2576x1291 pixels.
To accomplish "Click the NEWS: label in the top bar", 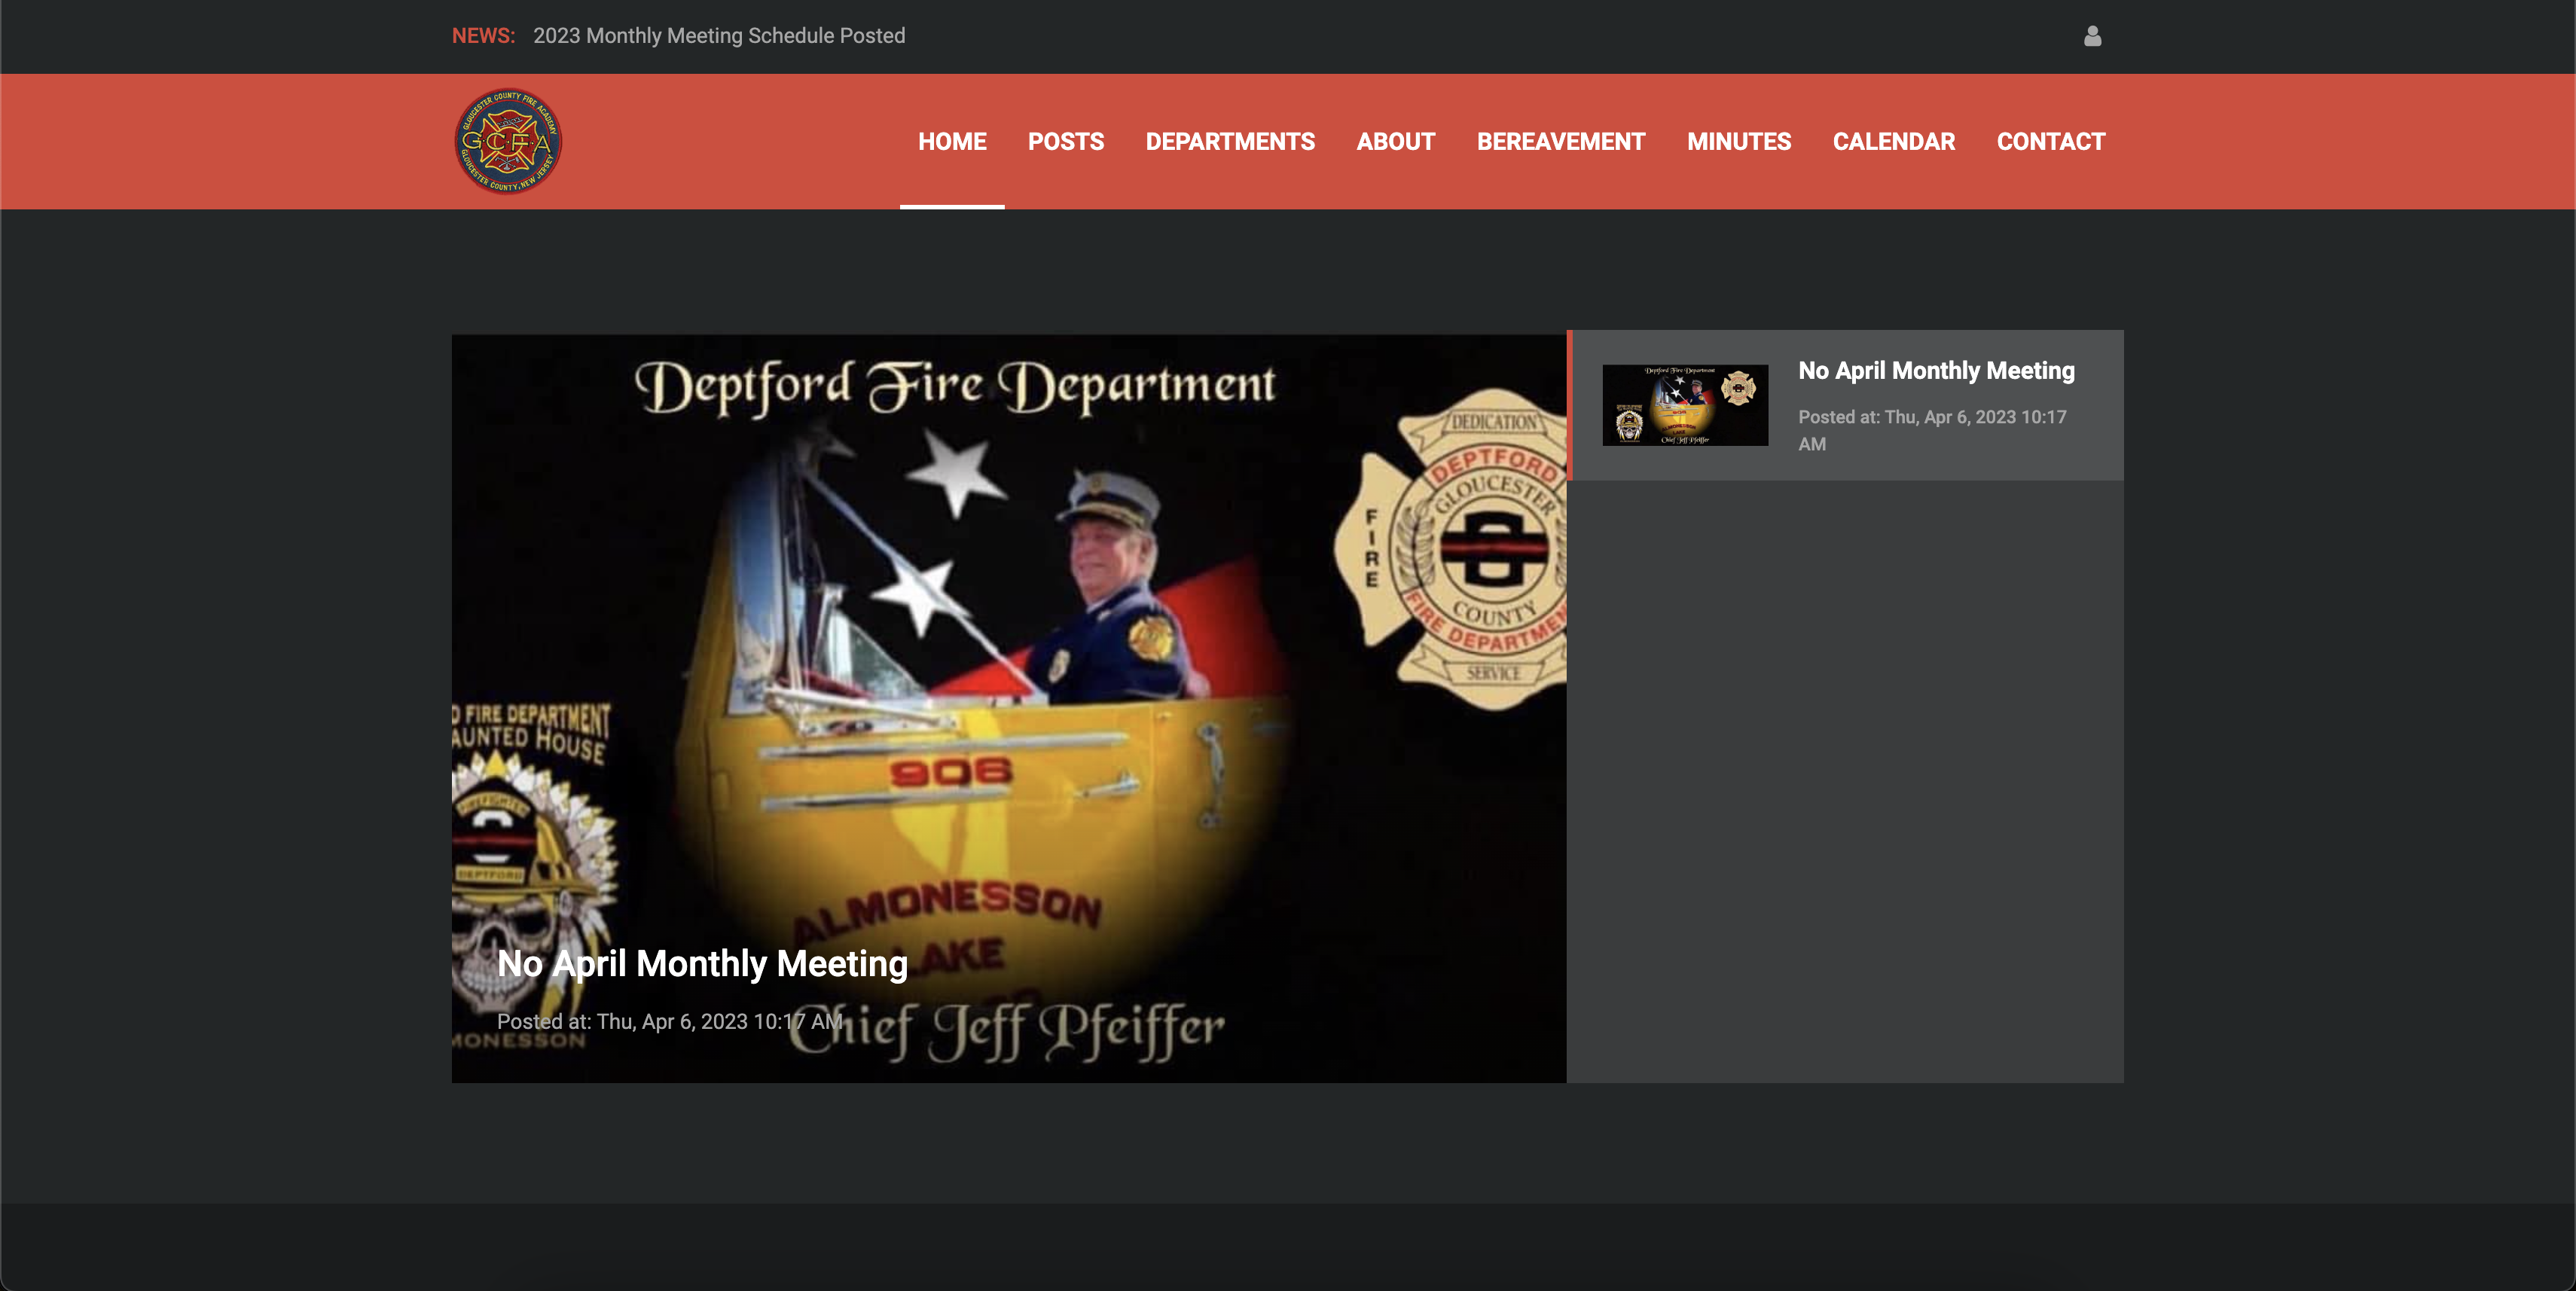I will (483, 35).
